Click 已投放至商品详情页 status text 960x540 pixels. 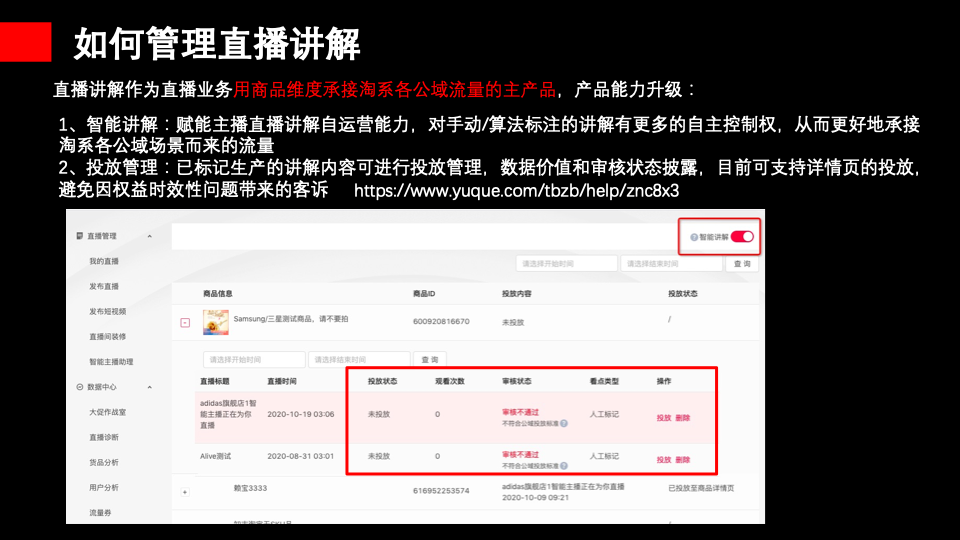coord(701,489)
